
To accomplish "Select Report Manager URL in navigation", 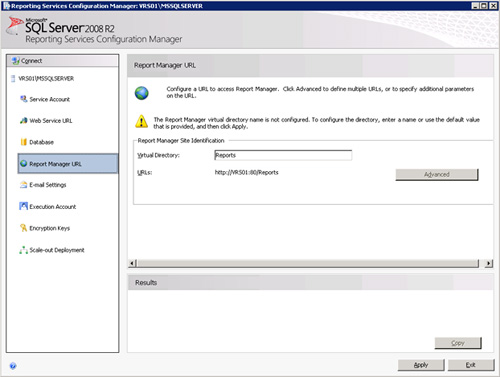I will (x=68, y=164).
